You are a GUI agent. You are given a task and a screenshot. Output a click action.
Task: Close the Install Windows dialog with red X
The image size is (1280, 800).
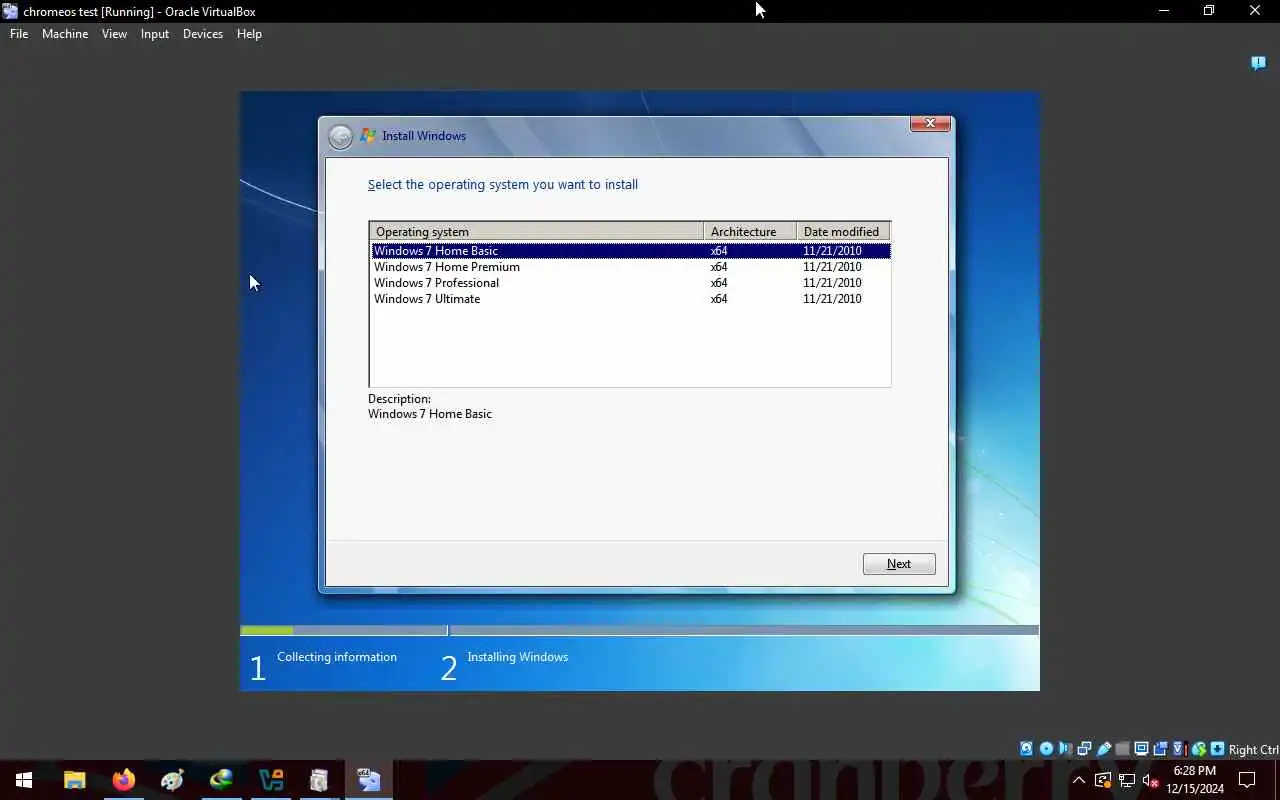click(x=930, y=123)
